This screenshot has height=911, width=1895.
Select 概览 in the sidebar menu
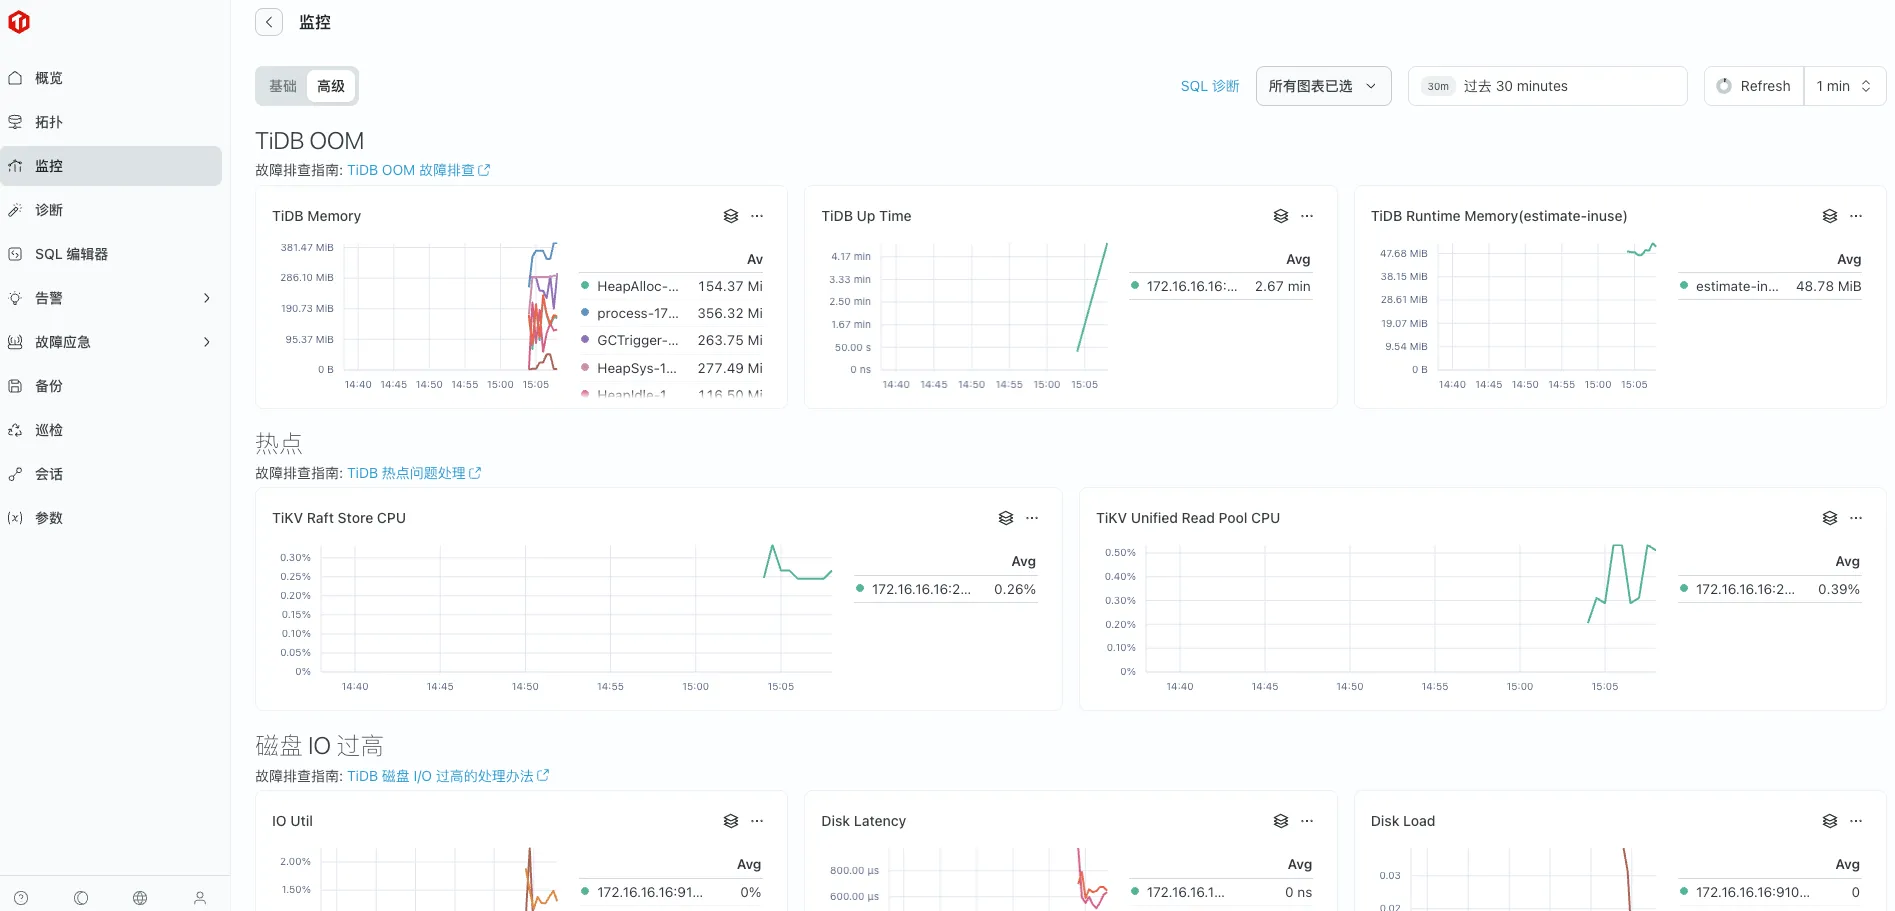(49, 78)
